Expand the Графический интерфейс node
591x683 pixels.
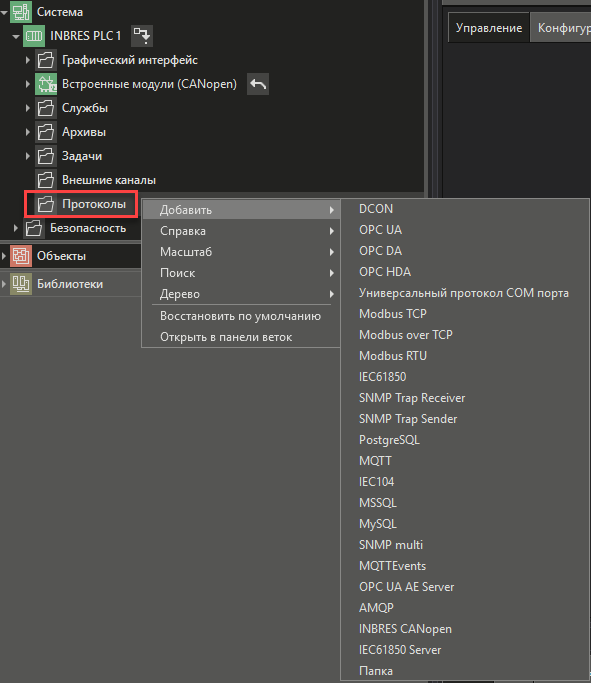28,60
